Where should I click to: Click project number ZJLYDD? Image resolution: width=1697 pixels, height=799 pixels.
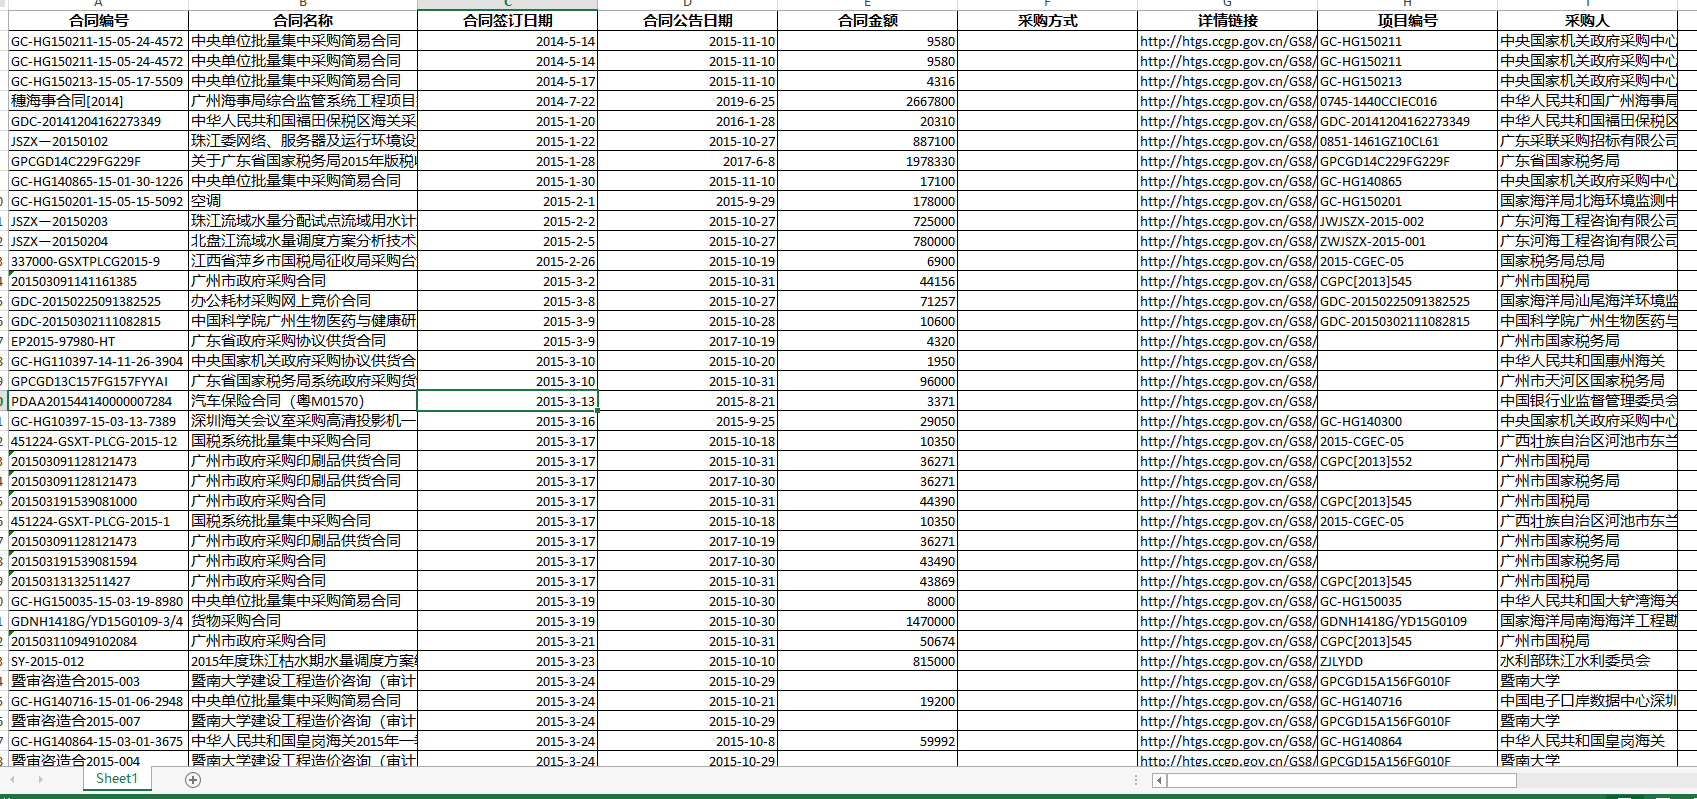pyautogui.click(x=1407, y=661)
